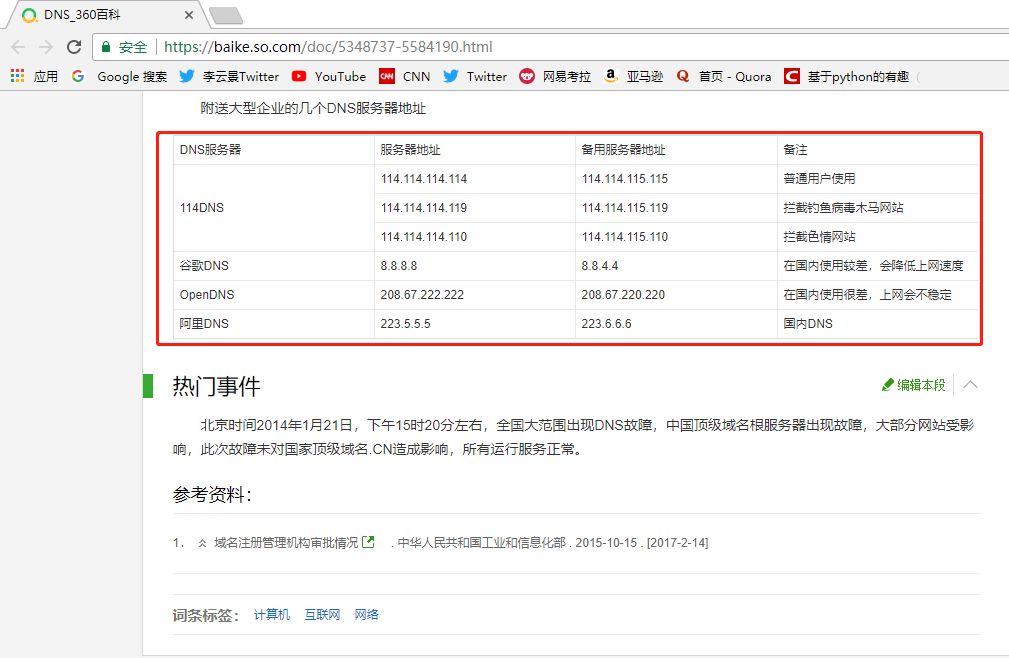Image resolution: width=1009 pixels, height=658 pixels.
Task: Click the 208.67.222.222 address cell
Action: point(474,295)
